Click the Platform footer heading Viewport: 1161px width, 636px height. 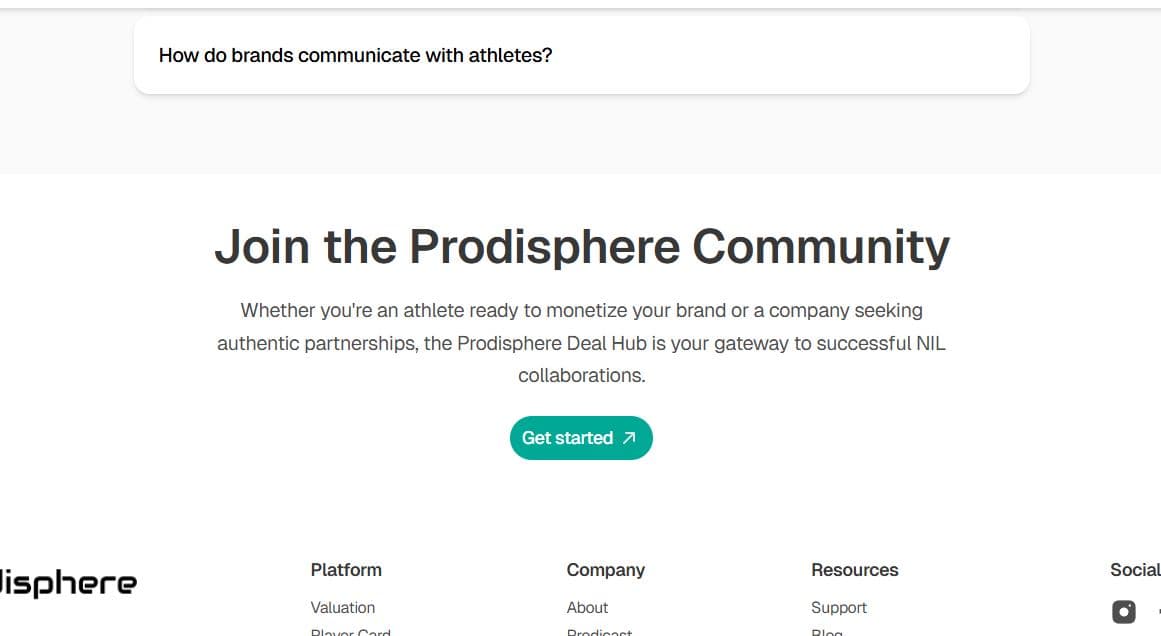[346, 570]
